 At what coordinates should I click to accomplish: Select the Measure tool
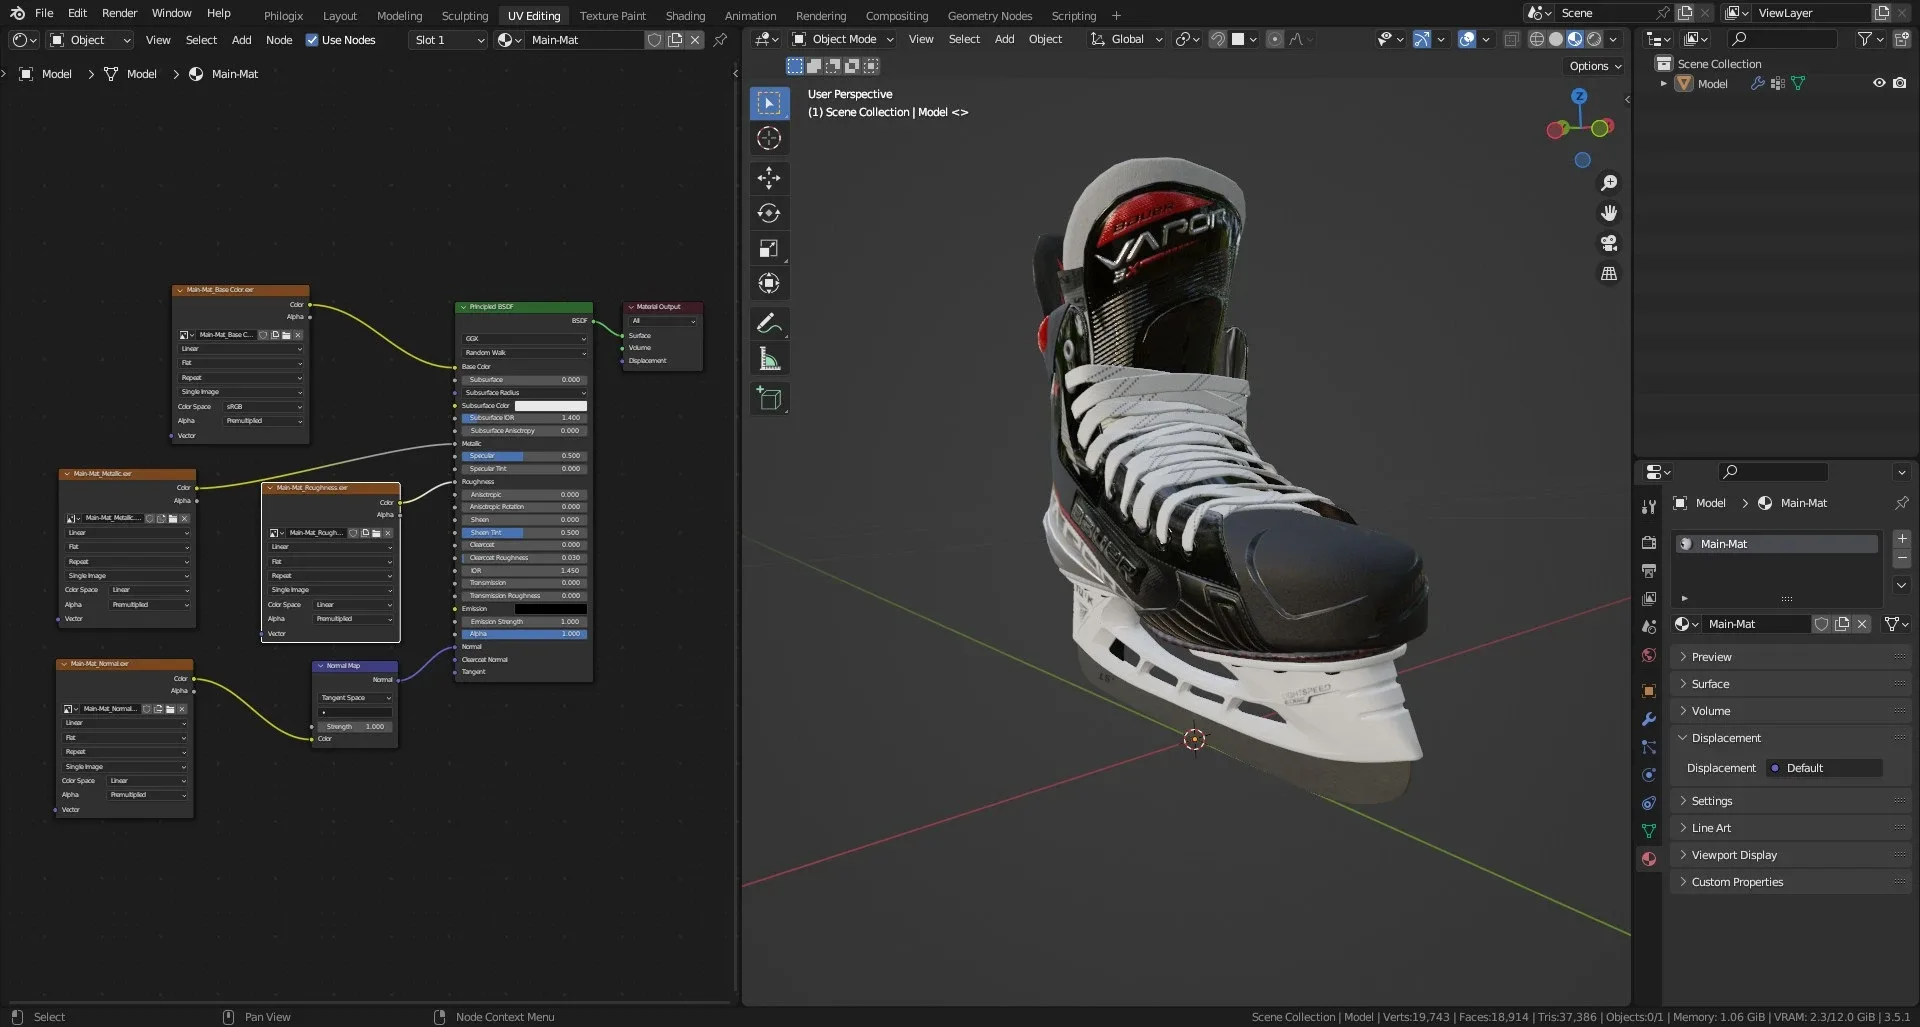769,358
